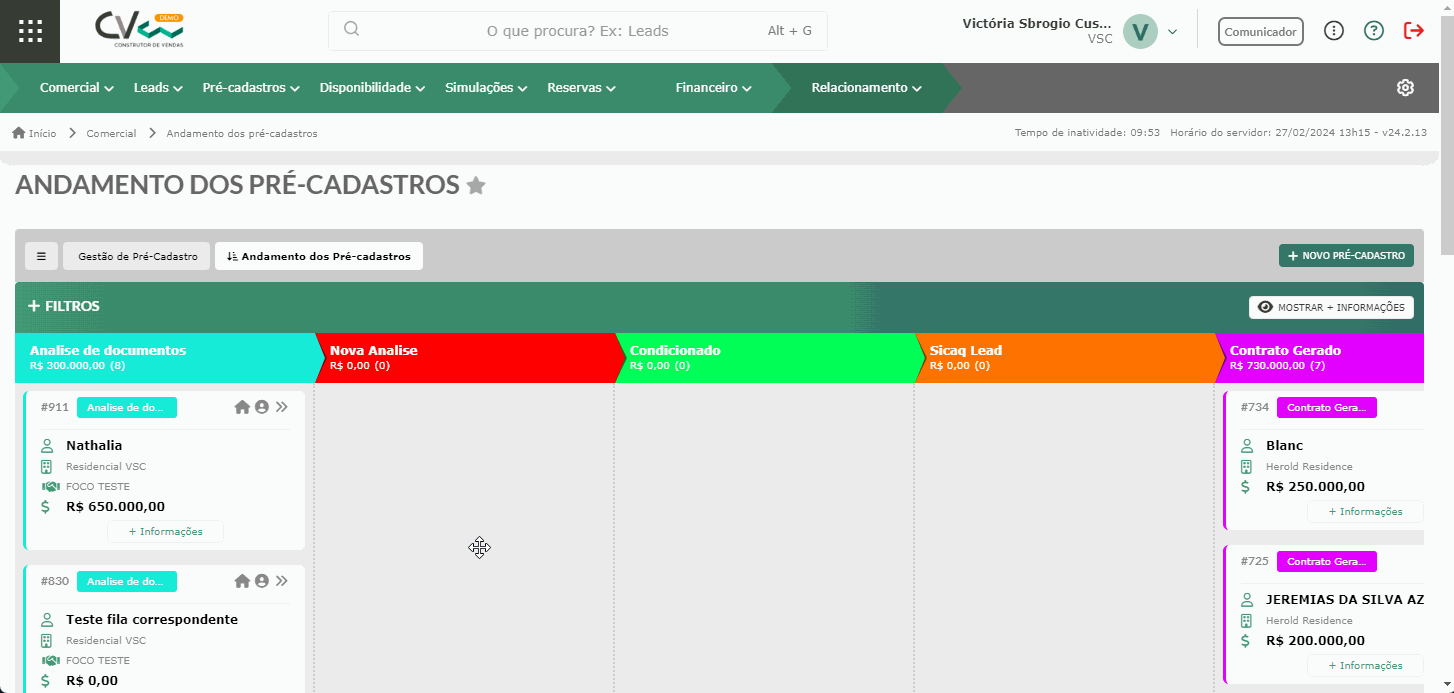Image resolution: width=1454 pixels, height=693 pixels.
Task: Click the red logout icon
Action: point(1414,31)
